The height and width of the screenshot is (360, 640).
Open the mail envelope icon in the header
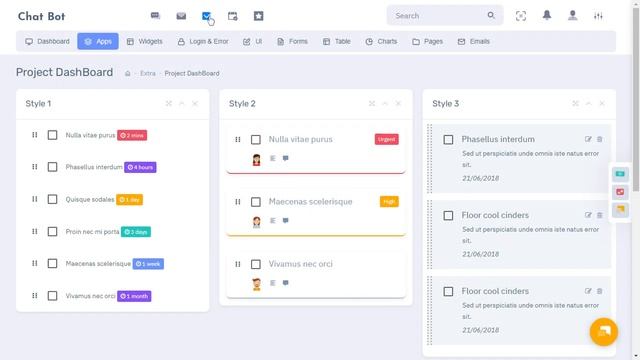tap(181, 16)
